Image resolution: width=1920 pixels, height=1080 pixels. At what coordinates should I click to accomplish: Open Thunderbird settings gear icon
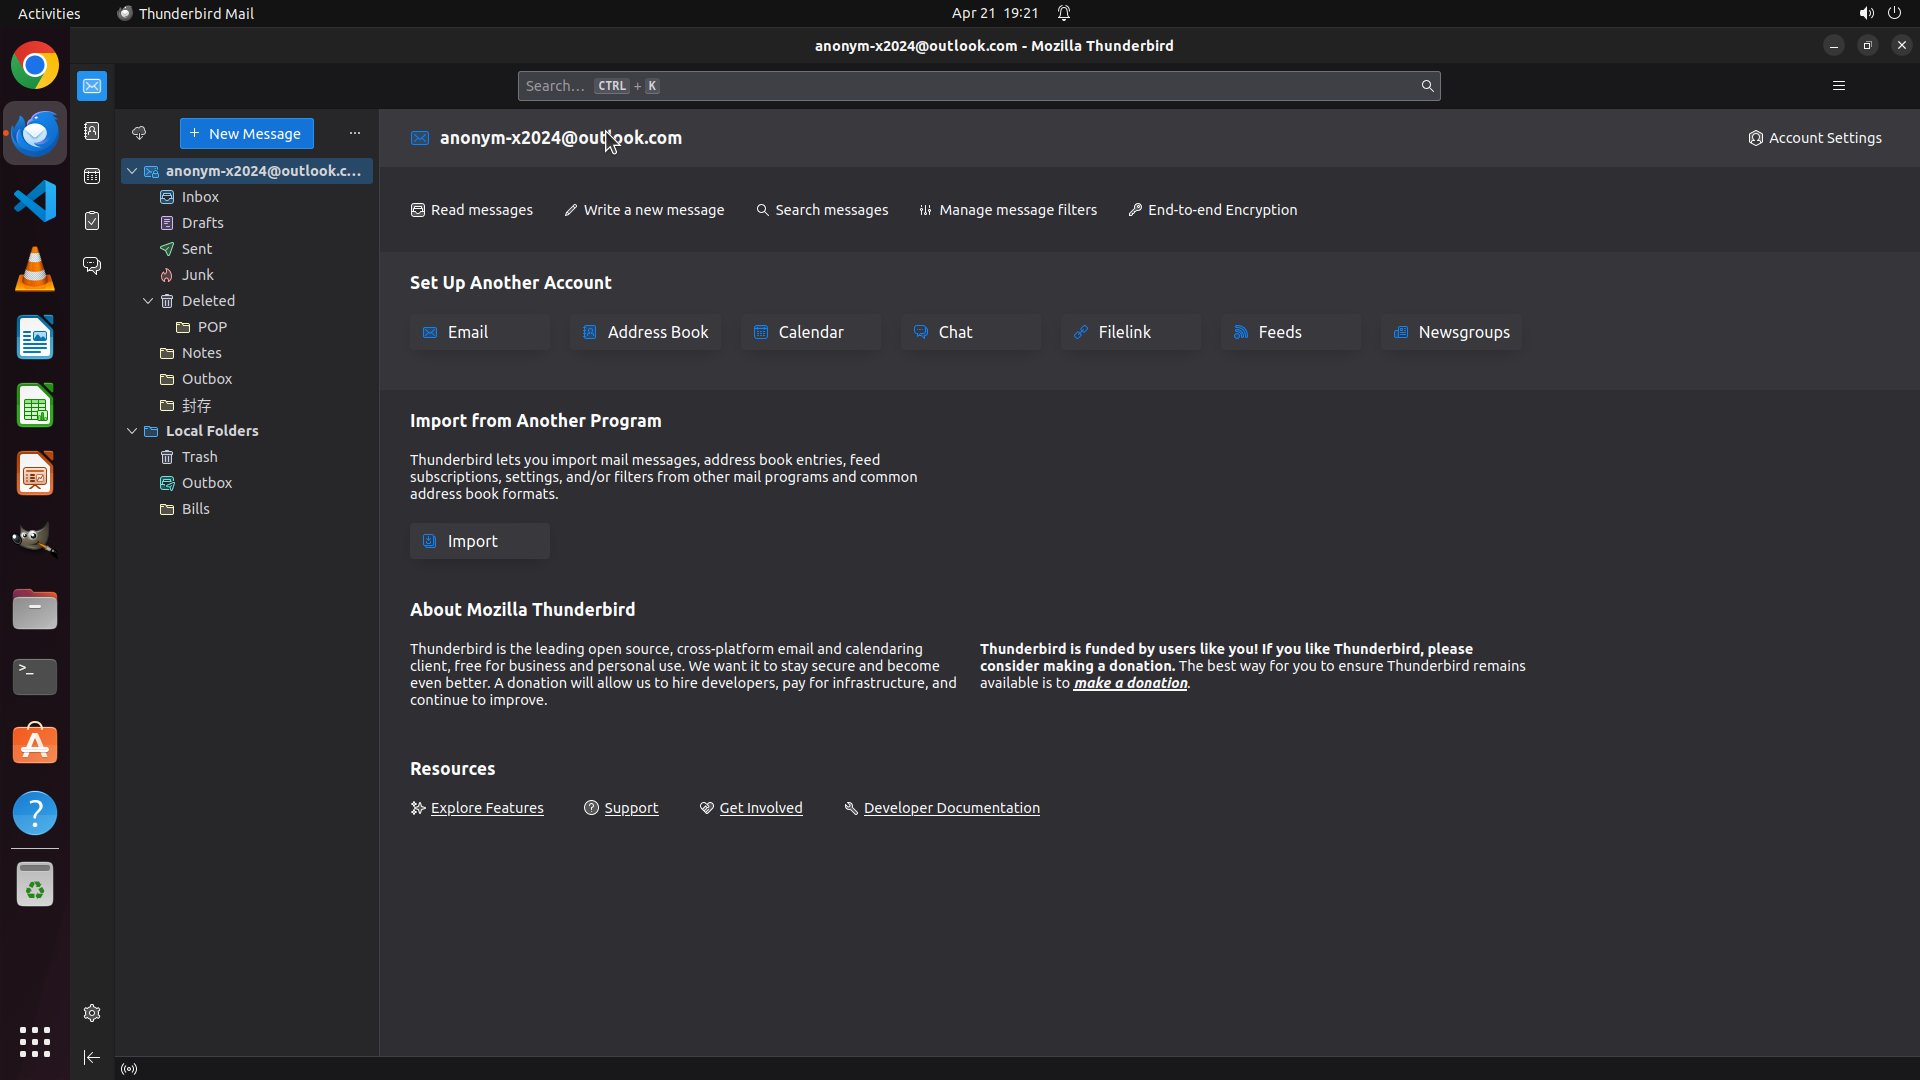(92, 1013)
